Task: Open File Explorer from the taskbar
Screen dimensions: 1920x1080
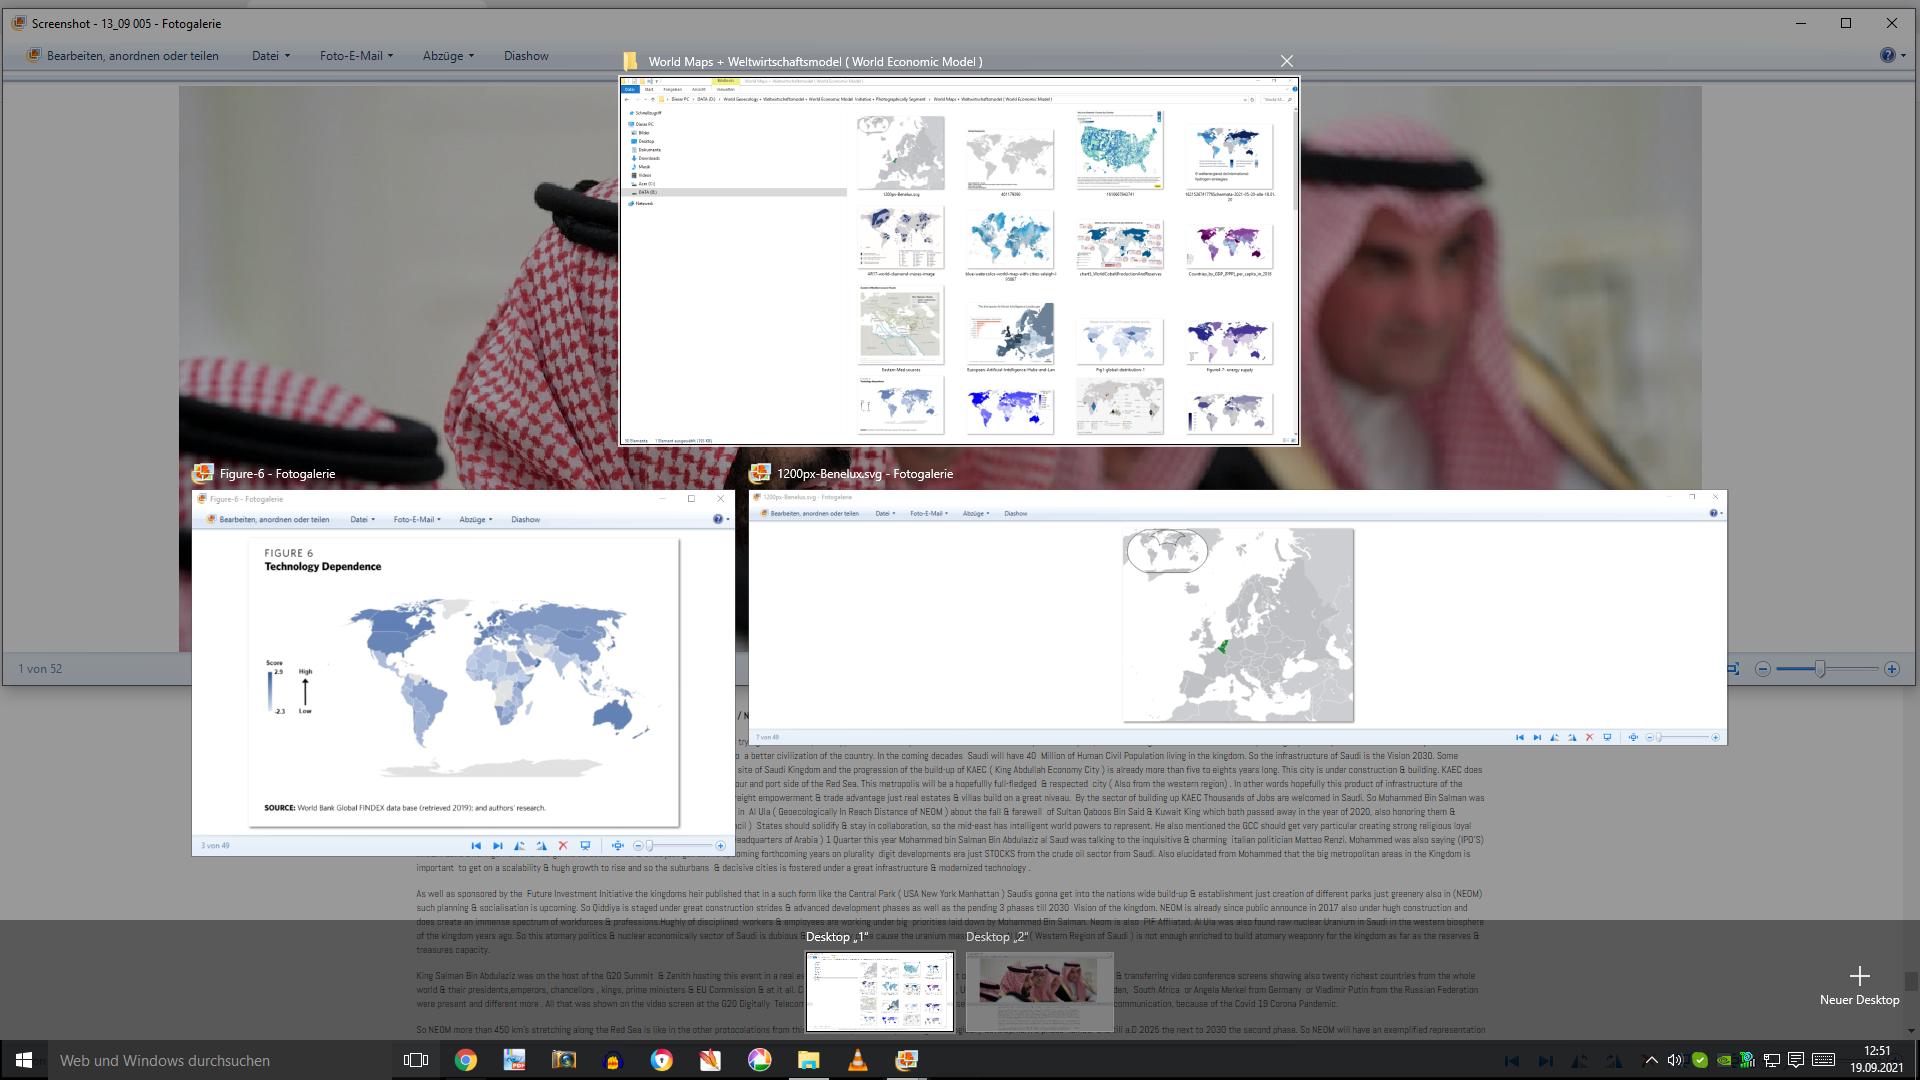Action: point(809,1060)
